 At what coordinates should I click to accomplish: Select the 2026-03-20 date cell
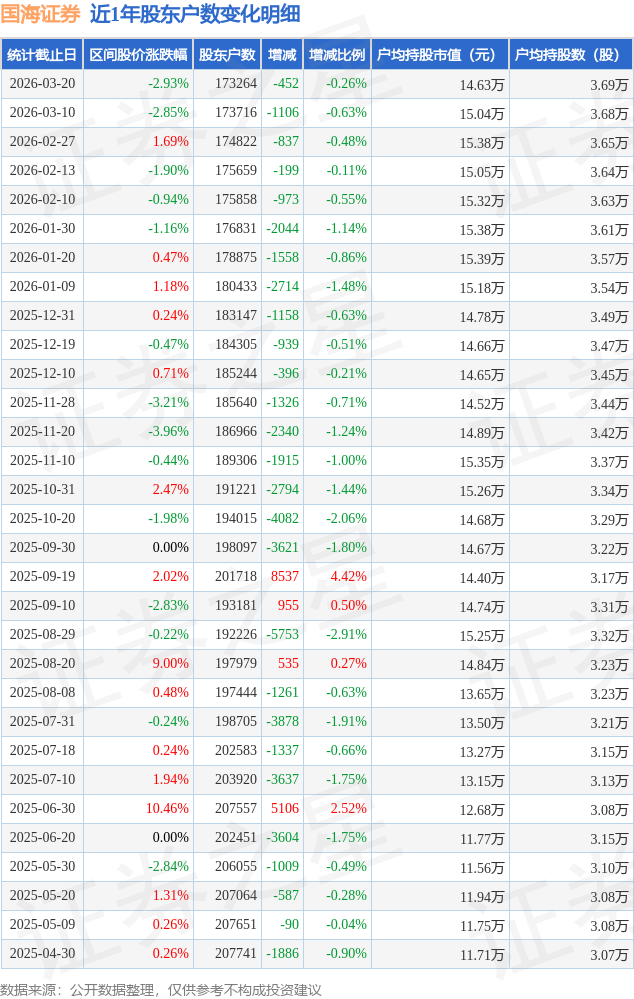tap(42, 84)
